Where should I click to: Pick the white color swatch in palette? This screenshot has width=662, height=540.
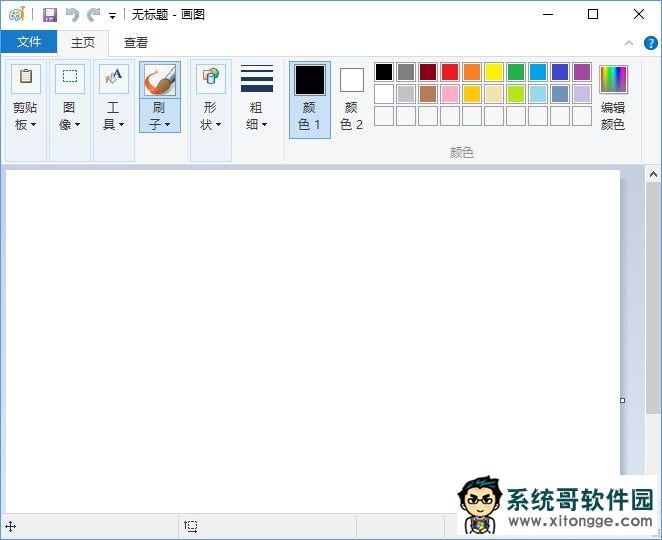click(384, 94)
